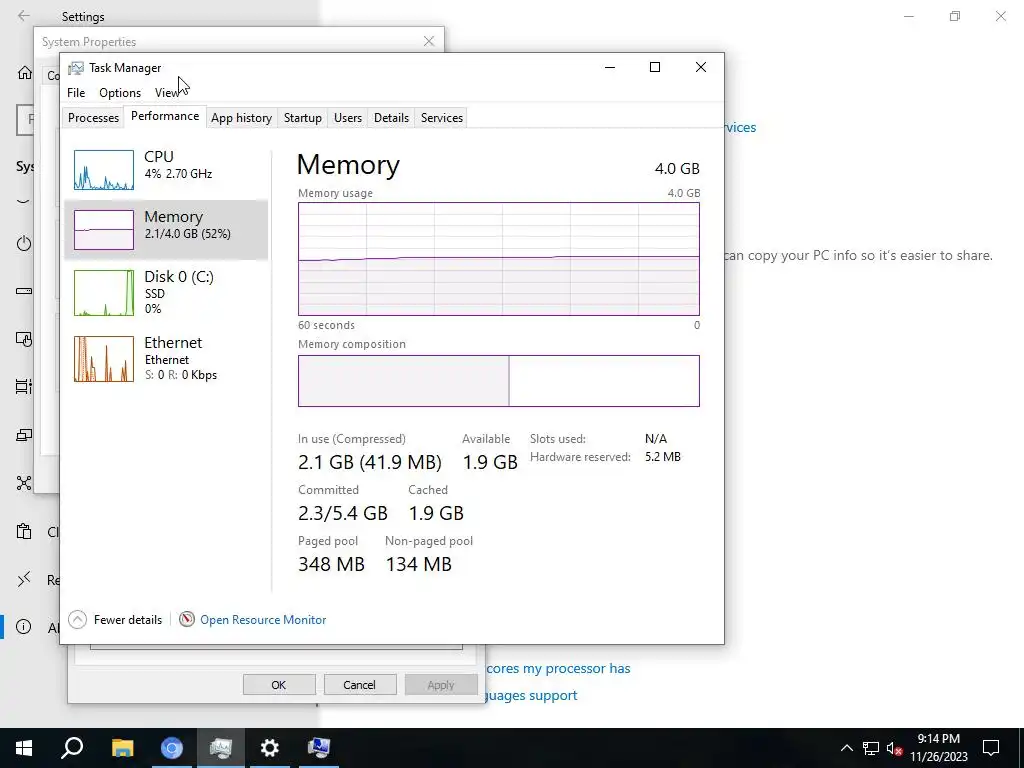Click OK in System Properties dialog

279,684
